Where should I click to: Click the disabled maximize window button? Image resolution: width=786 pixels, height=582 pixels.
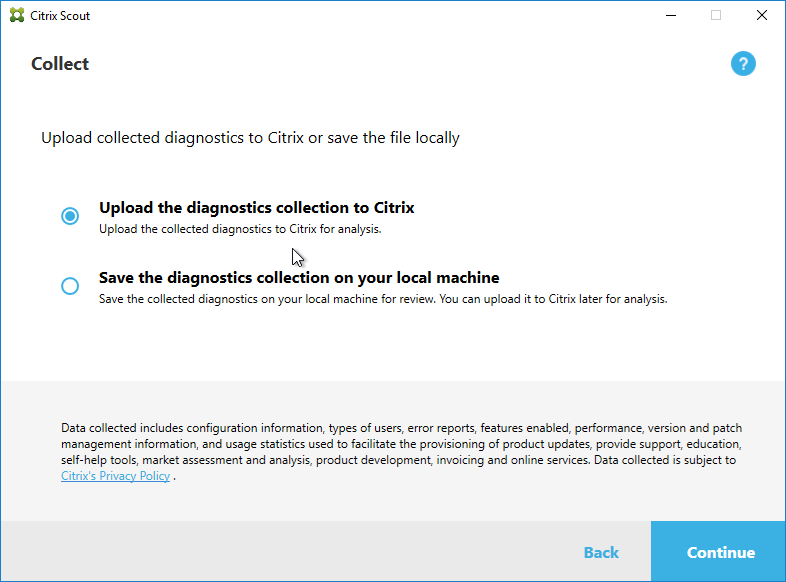(x=716, y=15)
